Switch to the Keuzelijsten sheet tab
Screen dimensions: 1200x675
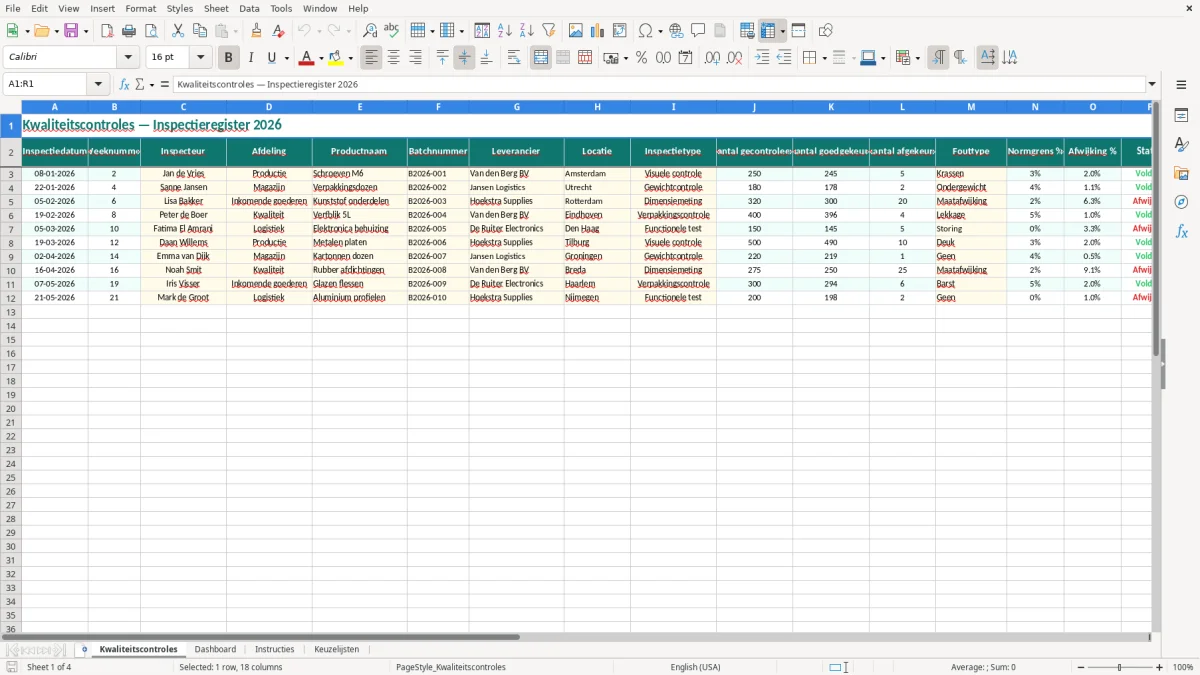[x=336, y=649]
